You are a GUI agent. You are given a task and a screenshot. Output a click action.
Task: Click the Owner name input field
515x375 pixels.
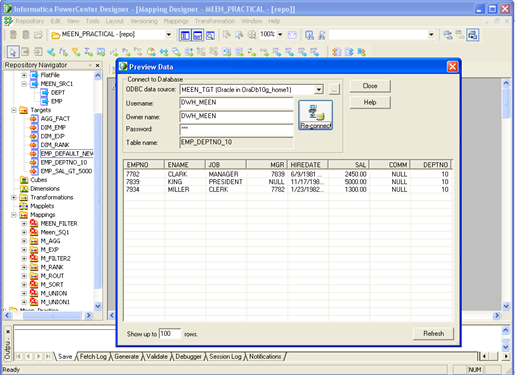[x=236, y=116]
